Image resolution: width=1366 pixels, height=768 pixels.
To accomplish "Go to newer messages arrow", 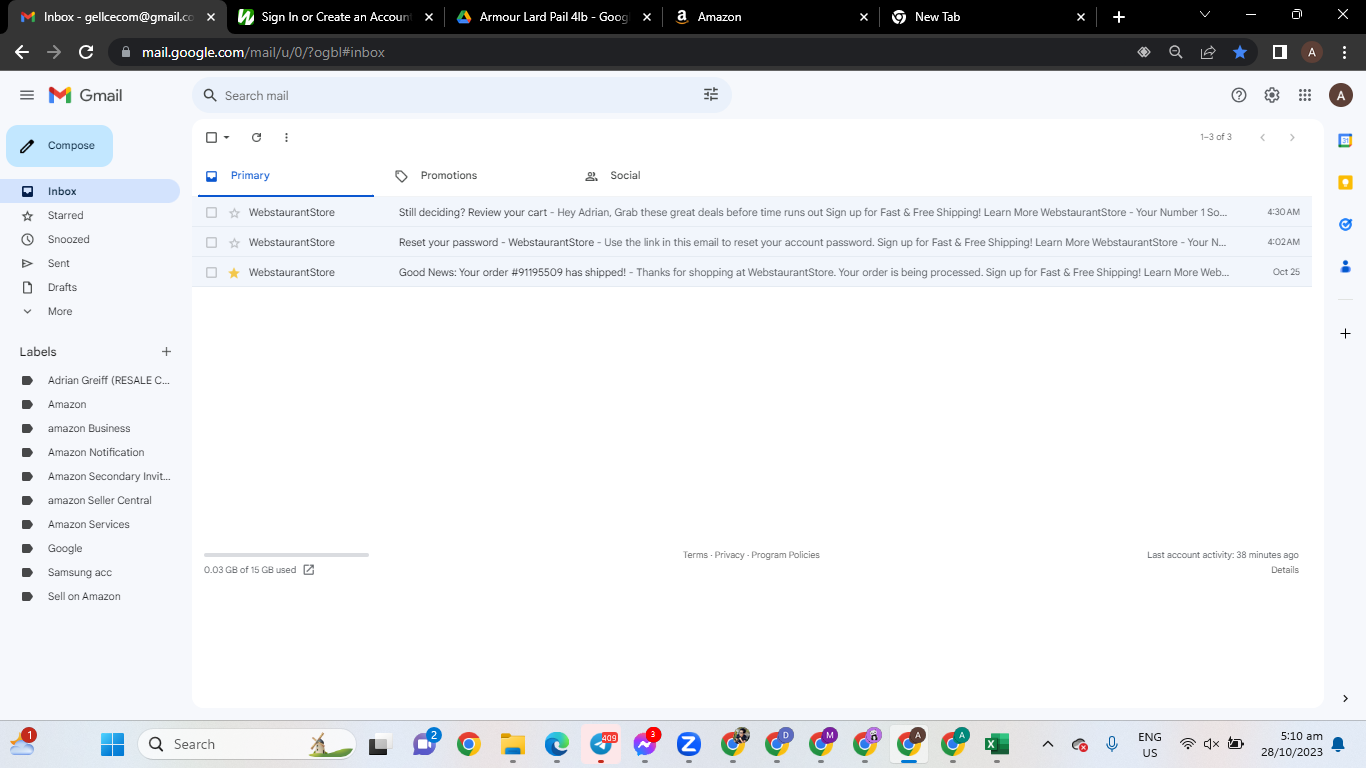I will 1263,137.
